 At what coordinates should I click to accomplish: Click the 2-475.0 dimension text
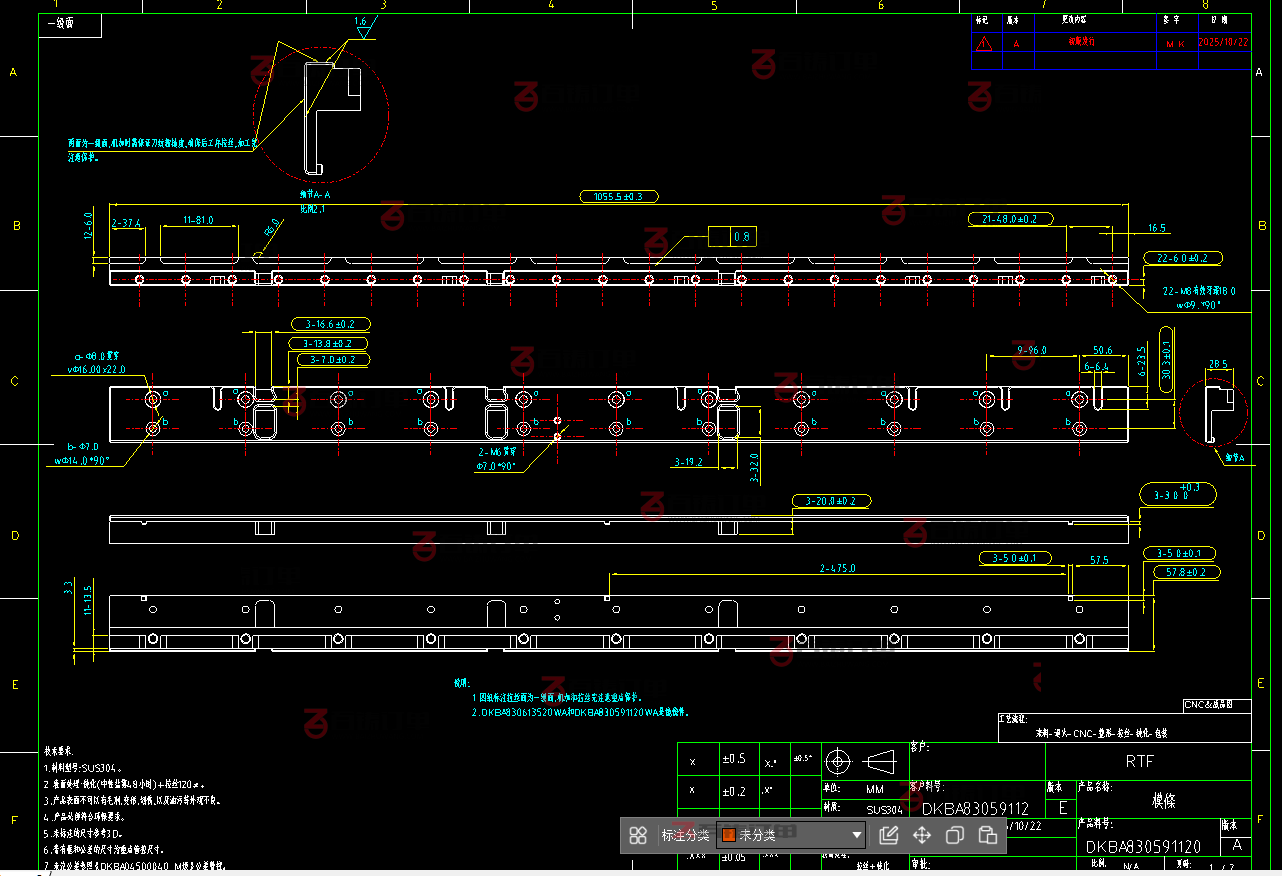coord(838,568)
